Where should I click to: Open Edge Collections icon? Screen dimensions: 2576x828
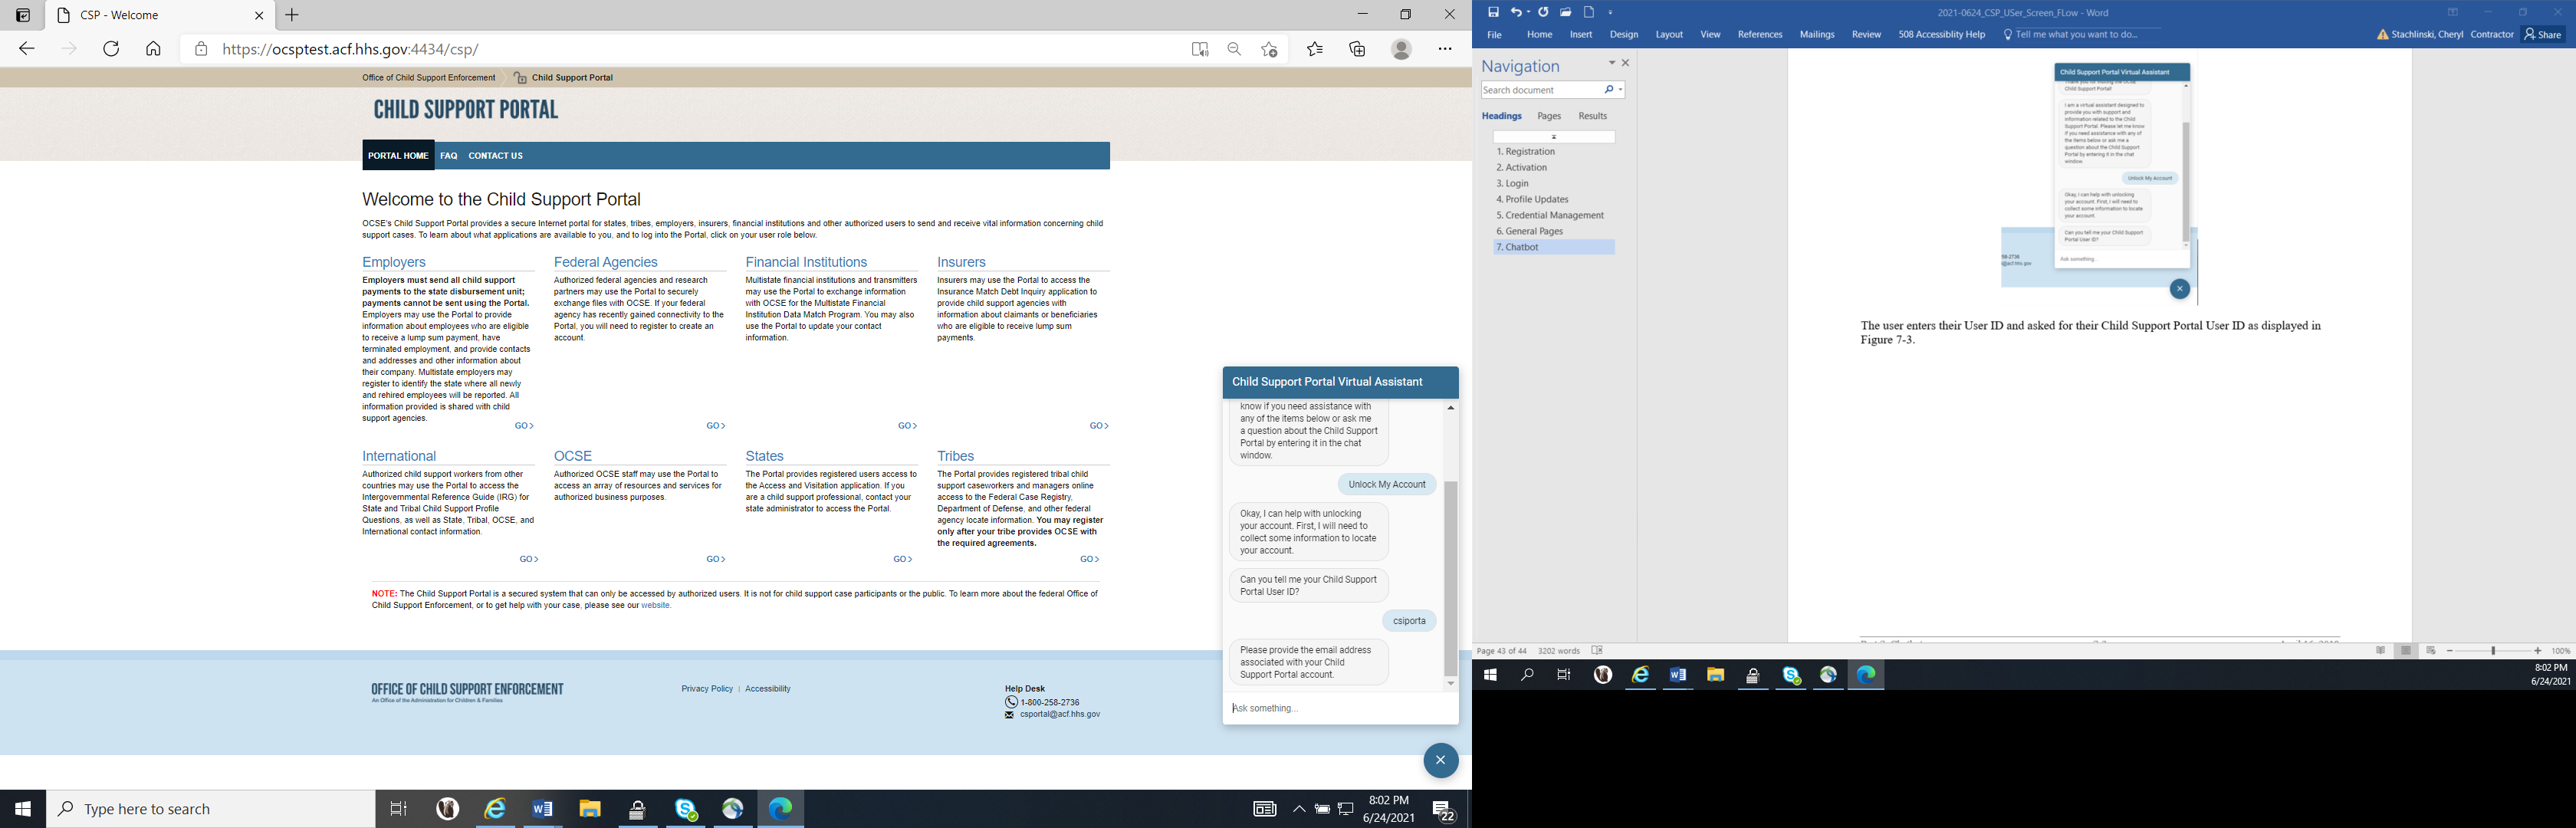tap(1357, 49)
